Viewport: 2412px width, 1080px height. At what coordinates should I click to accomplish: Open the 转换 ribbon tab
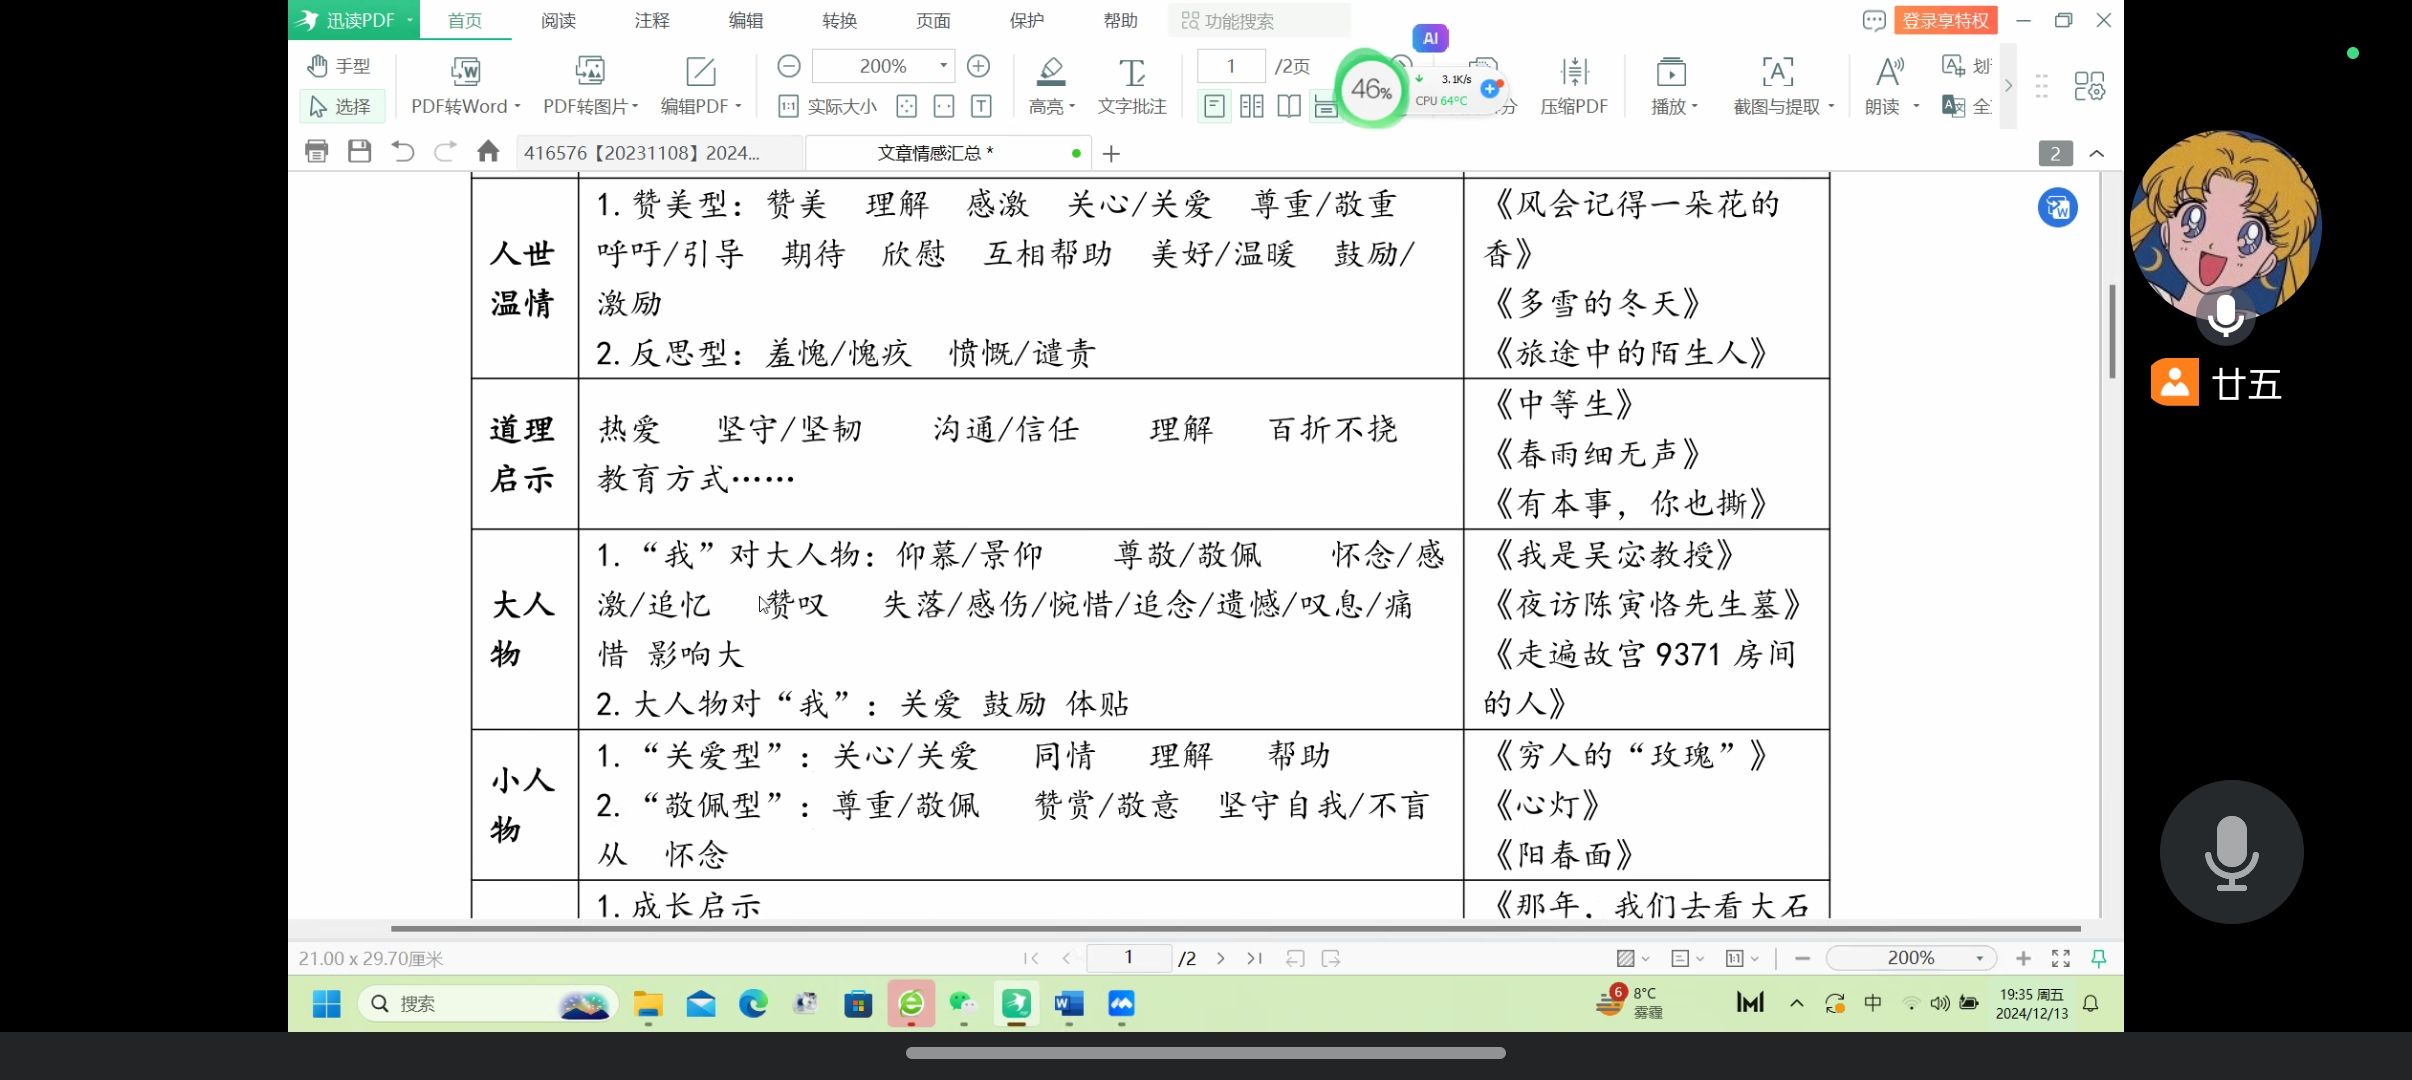coord(839,20)
